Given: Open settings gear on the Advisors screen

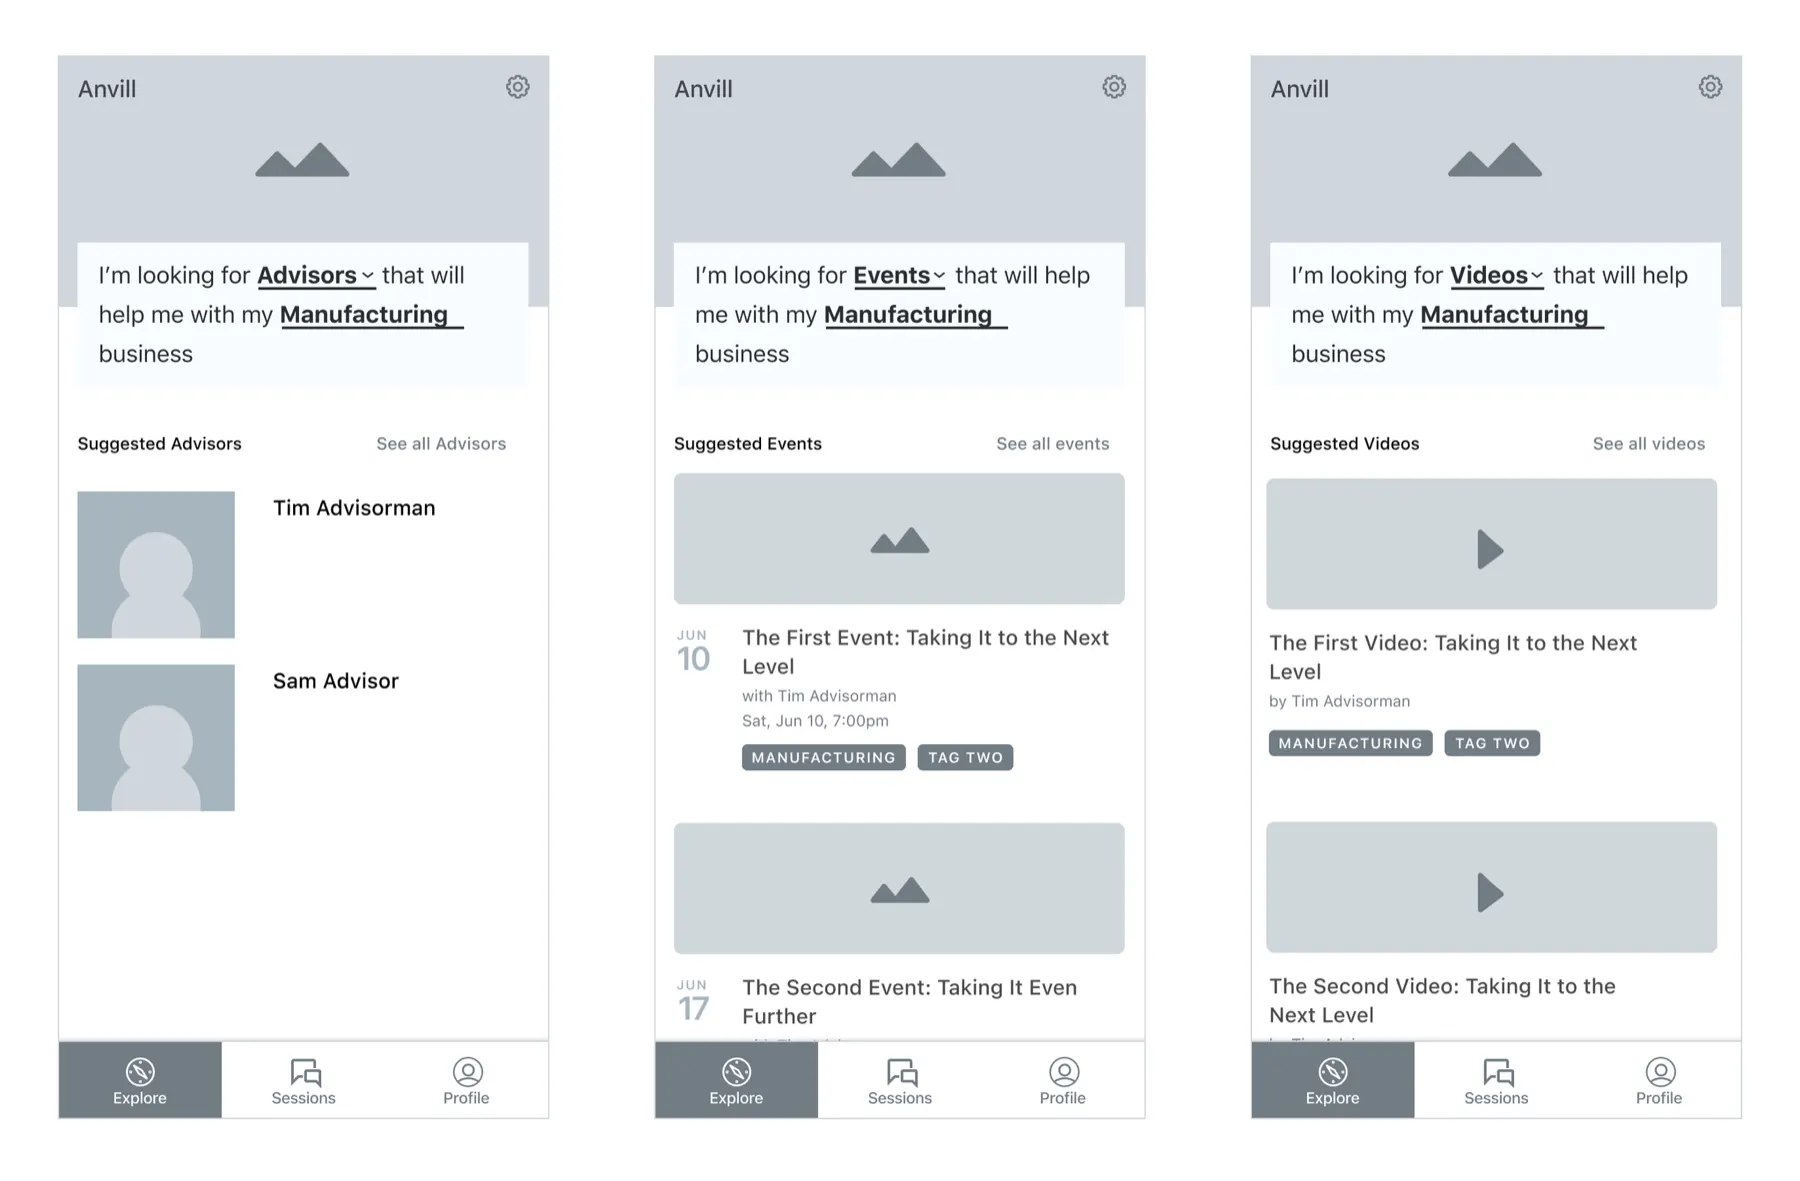Looking at the screenshot, I should [x=517, y=87].
